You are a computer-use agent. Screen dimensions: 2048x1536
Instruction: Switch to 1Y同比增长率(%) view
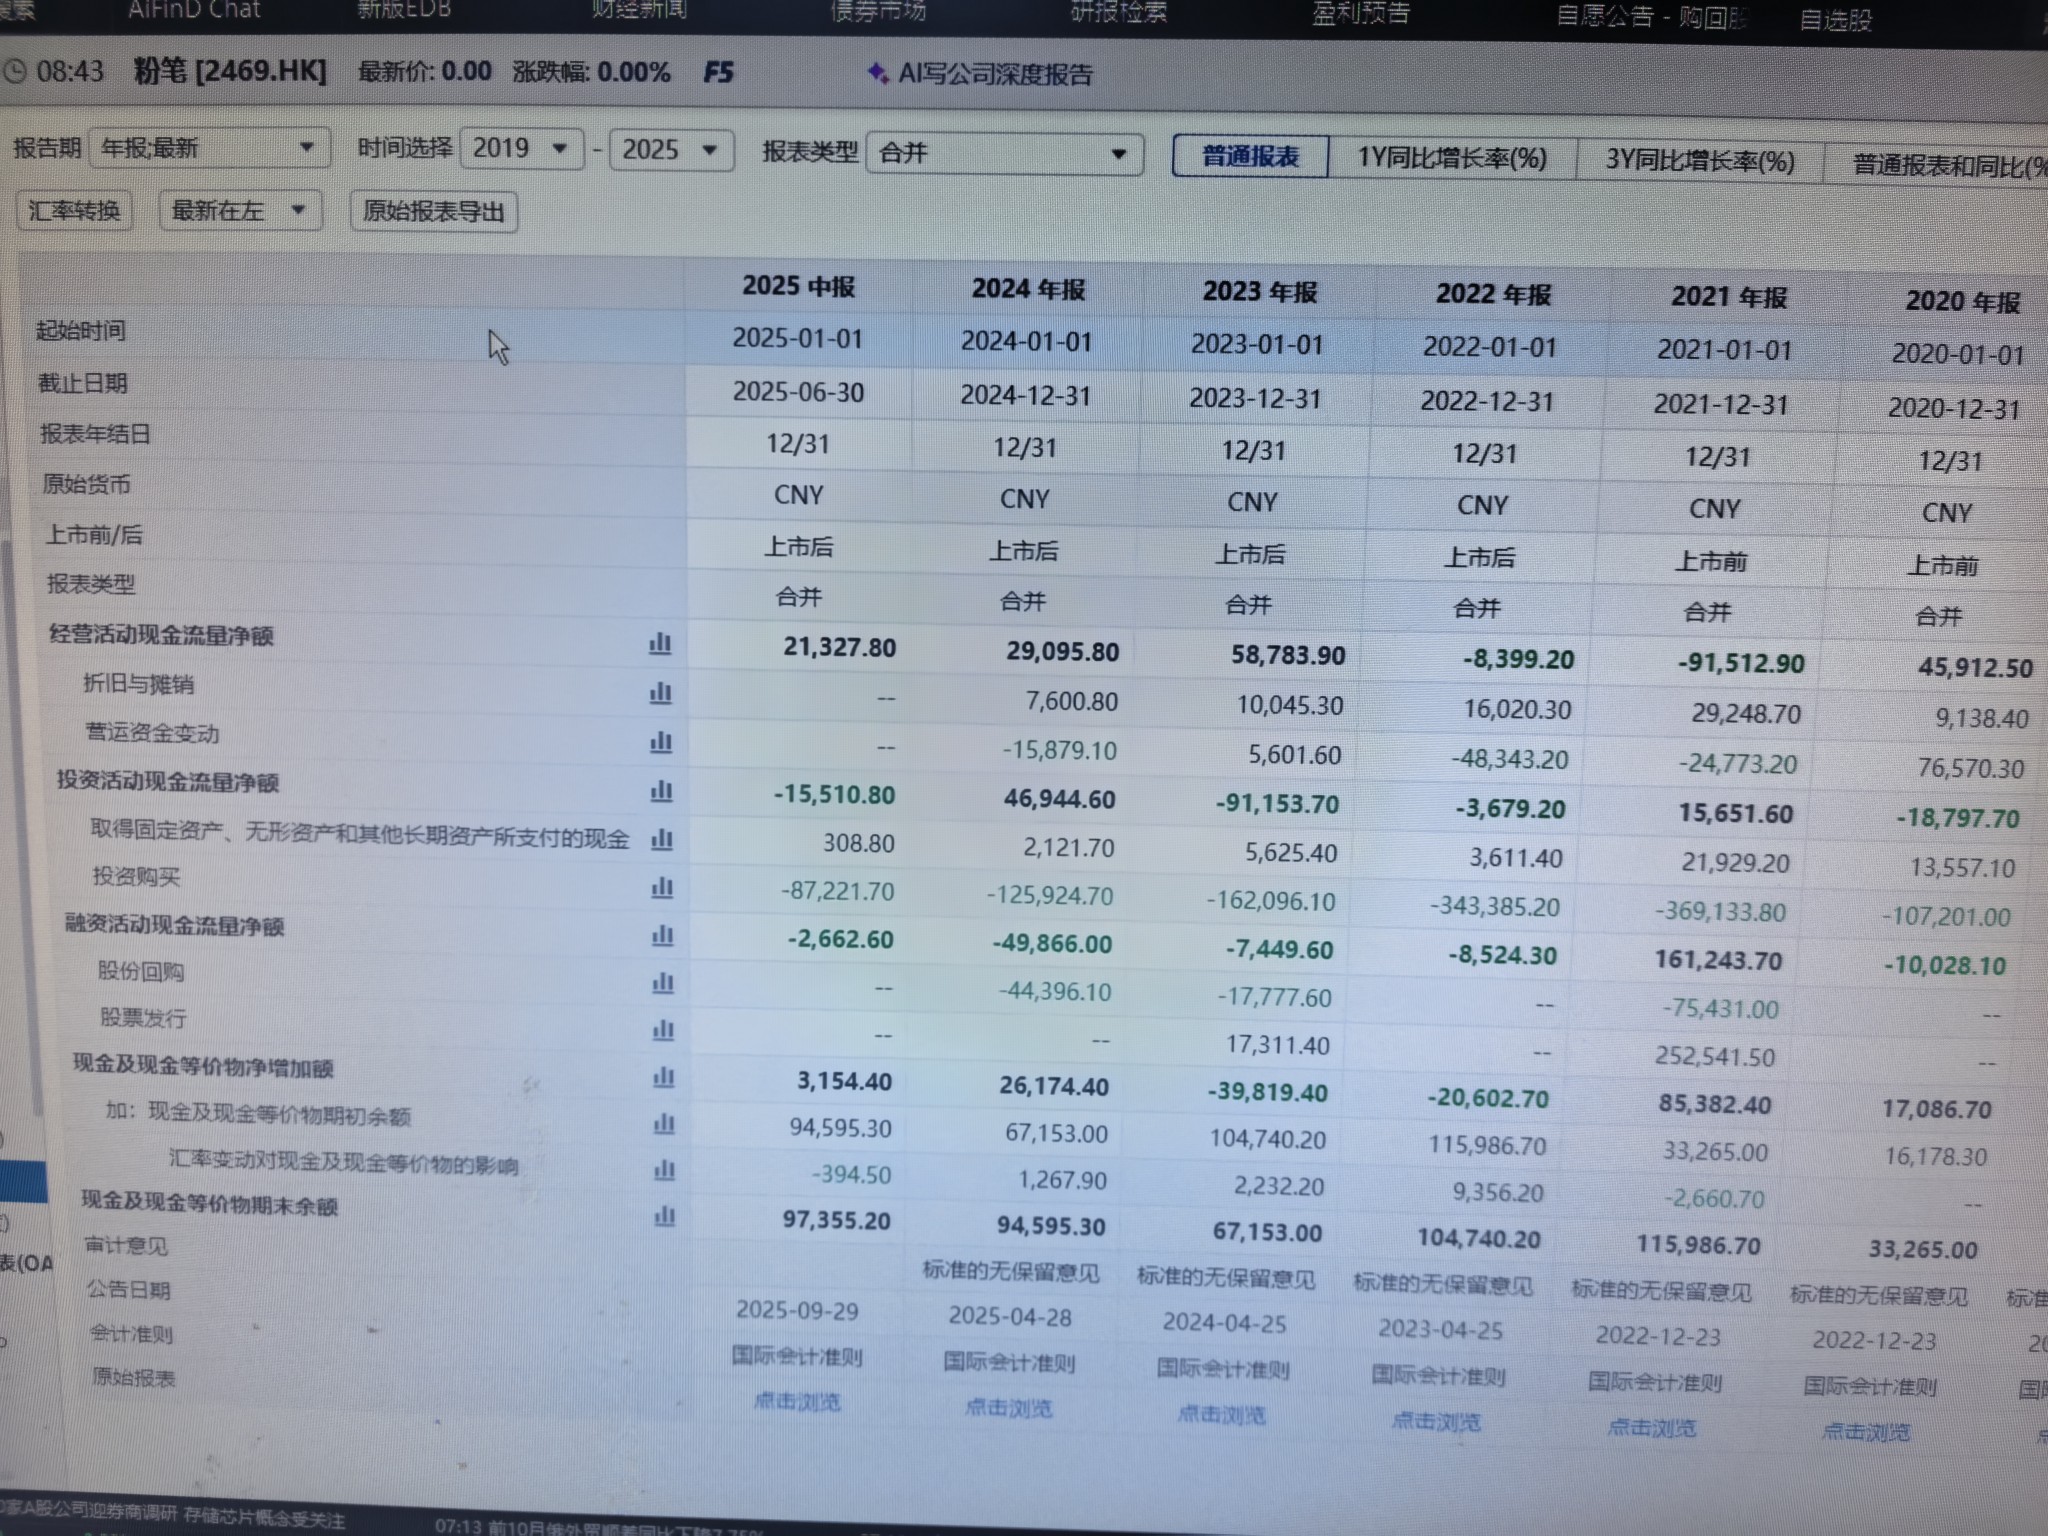tap(1451, 159)
